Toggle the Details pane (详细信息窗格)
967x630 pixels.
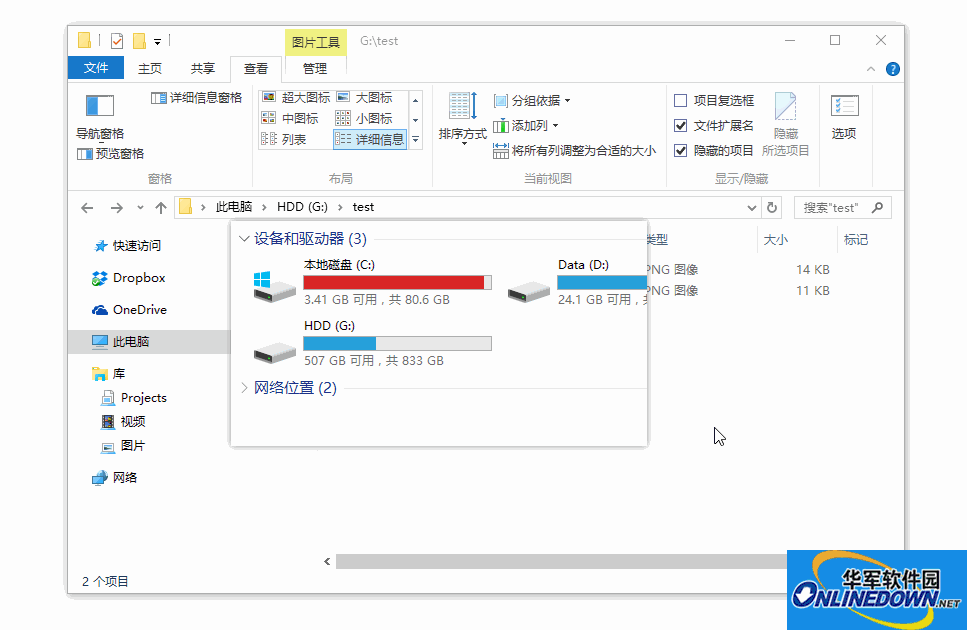coord(197,97)
